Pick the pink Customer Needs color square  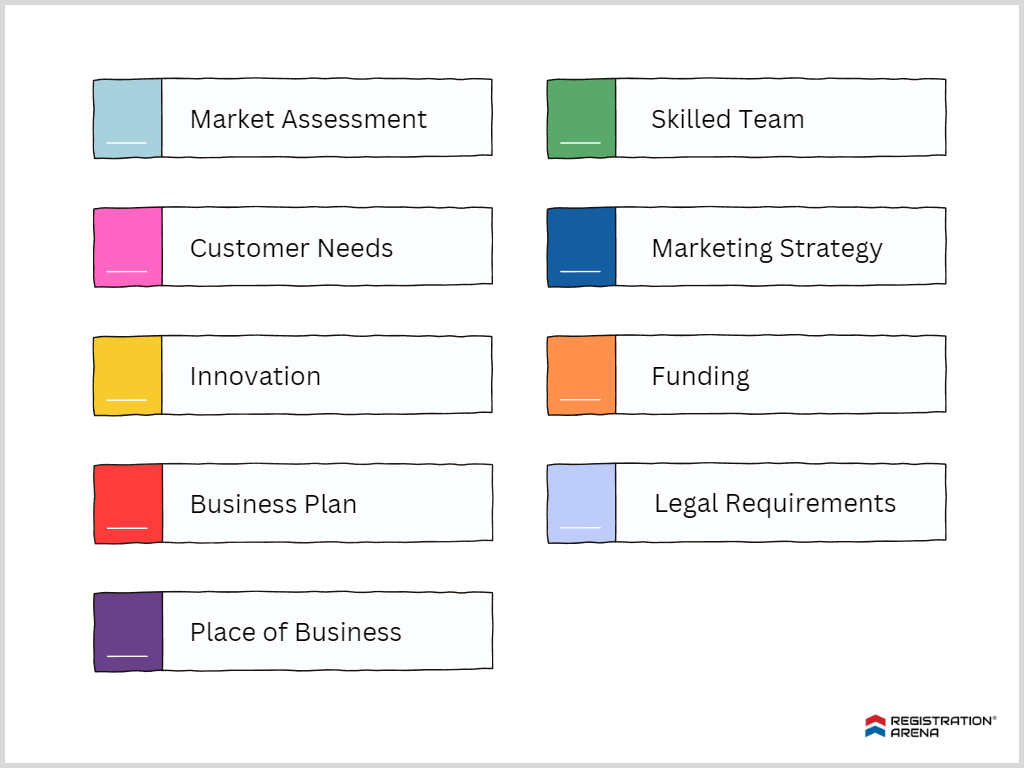coord(127,247)
